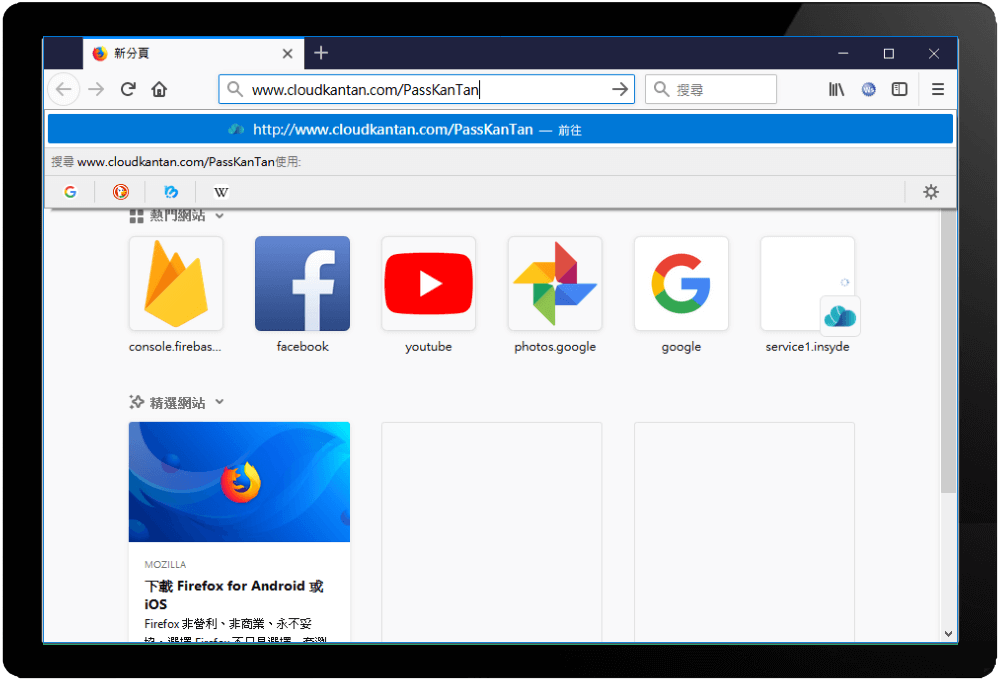Close the Firefox window
Screen dimensions: 1000x680
point(934,54)
